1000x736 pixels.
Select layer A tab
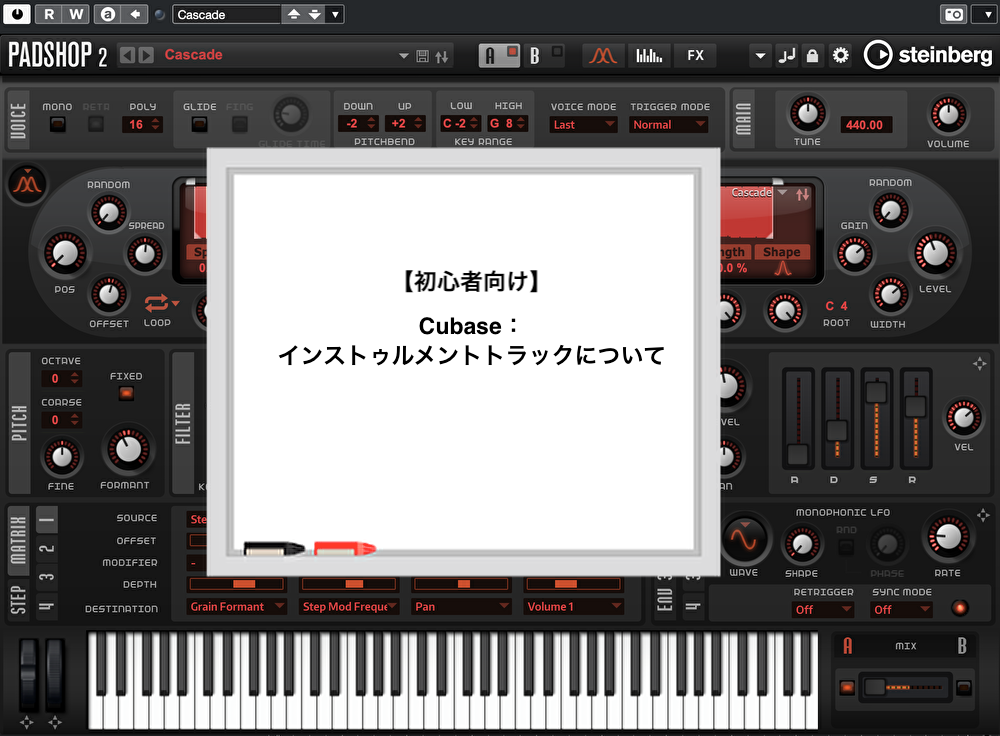click(490, 56)
